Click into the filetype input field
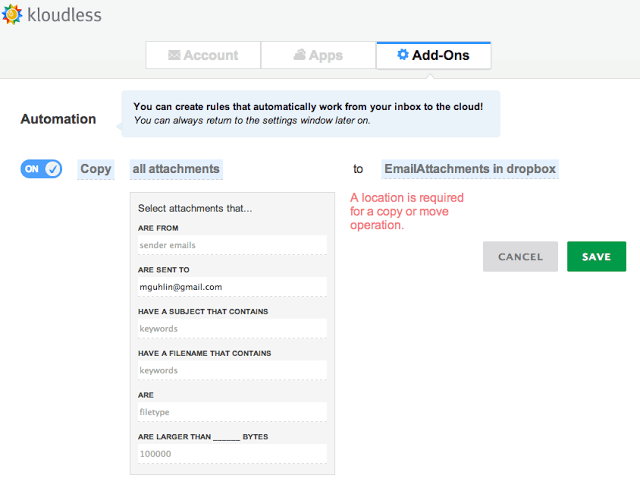 (232, 412)
